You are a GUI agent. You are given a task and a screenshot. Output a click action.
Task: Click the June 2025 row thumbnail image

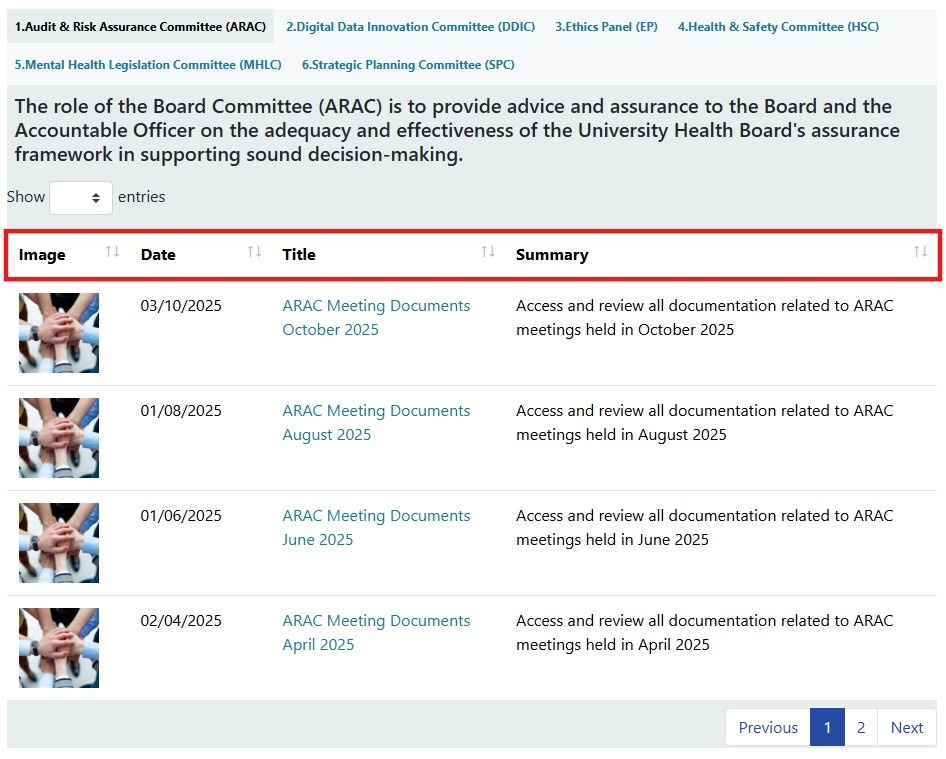[x=59, y=543]
